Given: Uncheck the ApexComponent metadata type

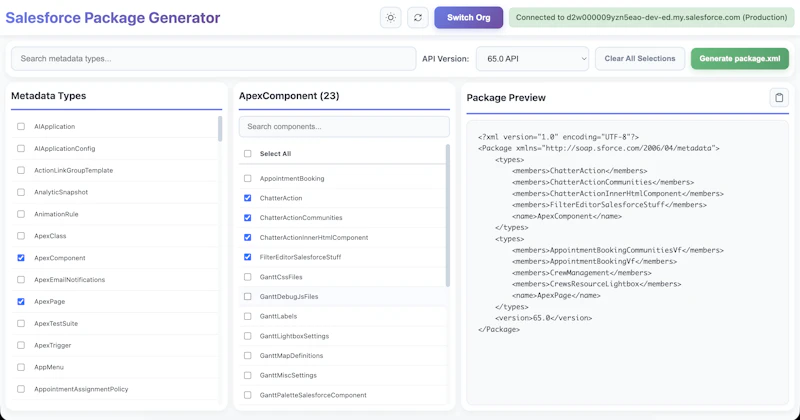Looking at the screenshot, I should pyautogui.click(x=21, y=258).
